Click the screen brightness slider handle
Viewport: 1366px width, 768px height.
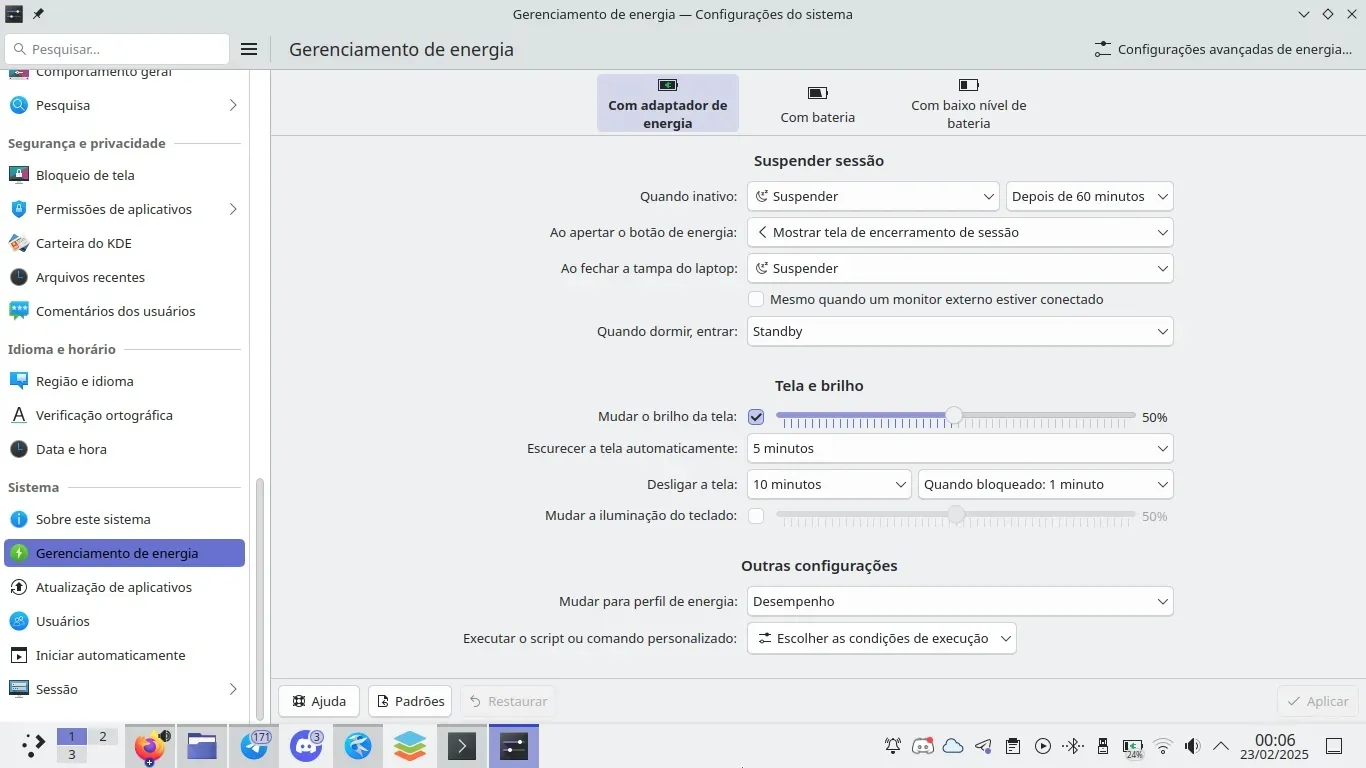coord(954,415)
